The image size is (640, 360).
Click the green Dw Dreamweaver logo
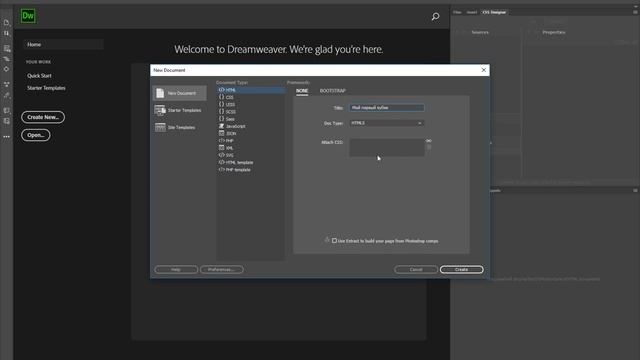[28, 16]
